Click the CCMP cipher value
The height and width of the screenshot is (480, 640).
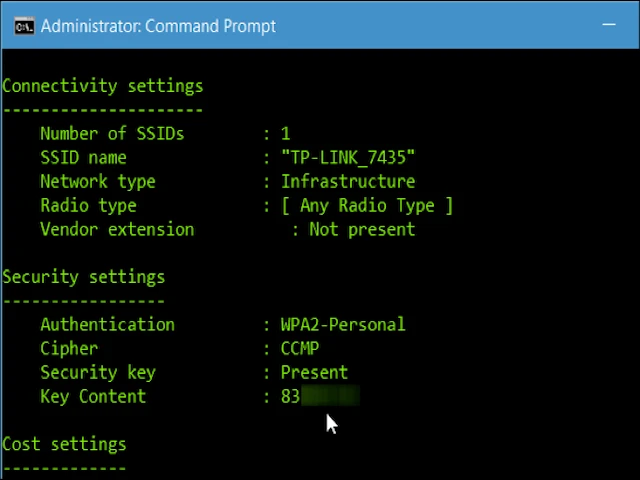[300, 349]
